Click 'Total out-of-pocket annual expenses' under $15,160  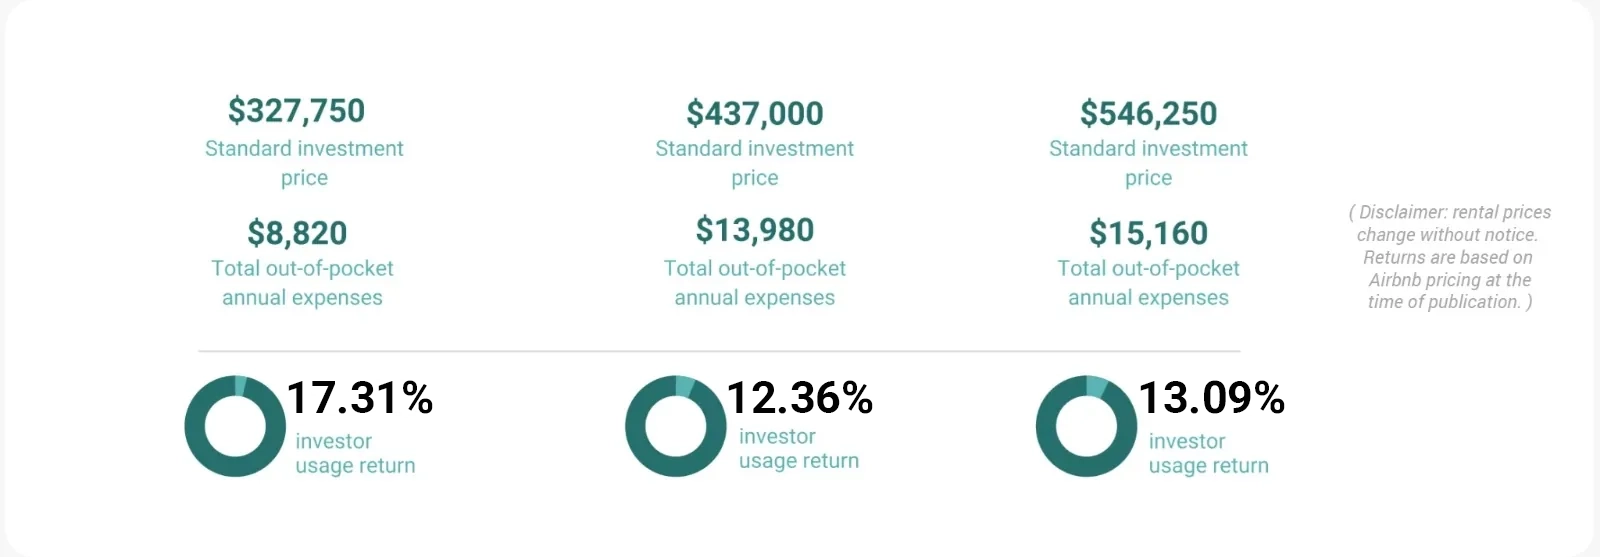point(1148,282)
